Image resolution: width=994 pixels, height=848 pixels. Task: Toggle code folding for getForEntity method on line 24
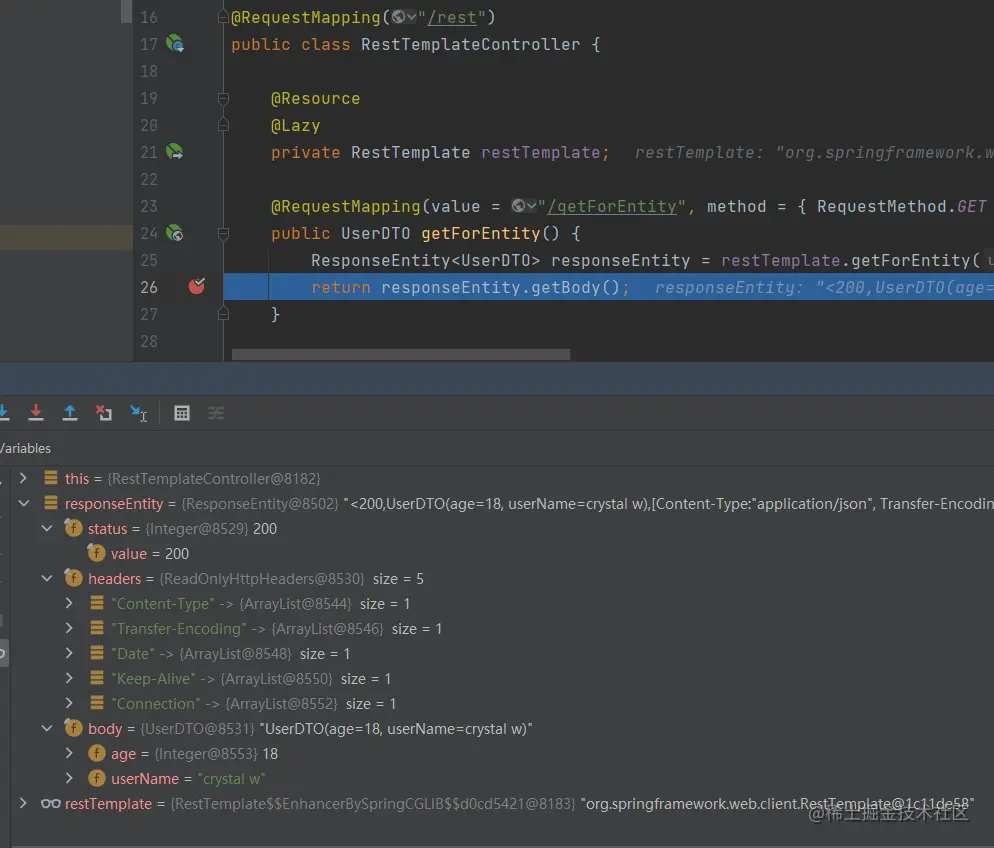tap(225, 233)
